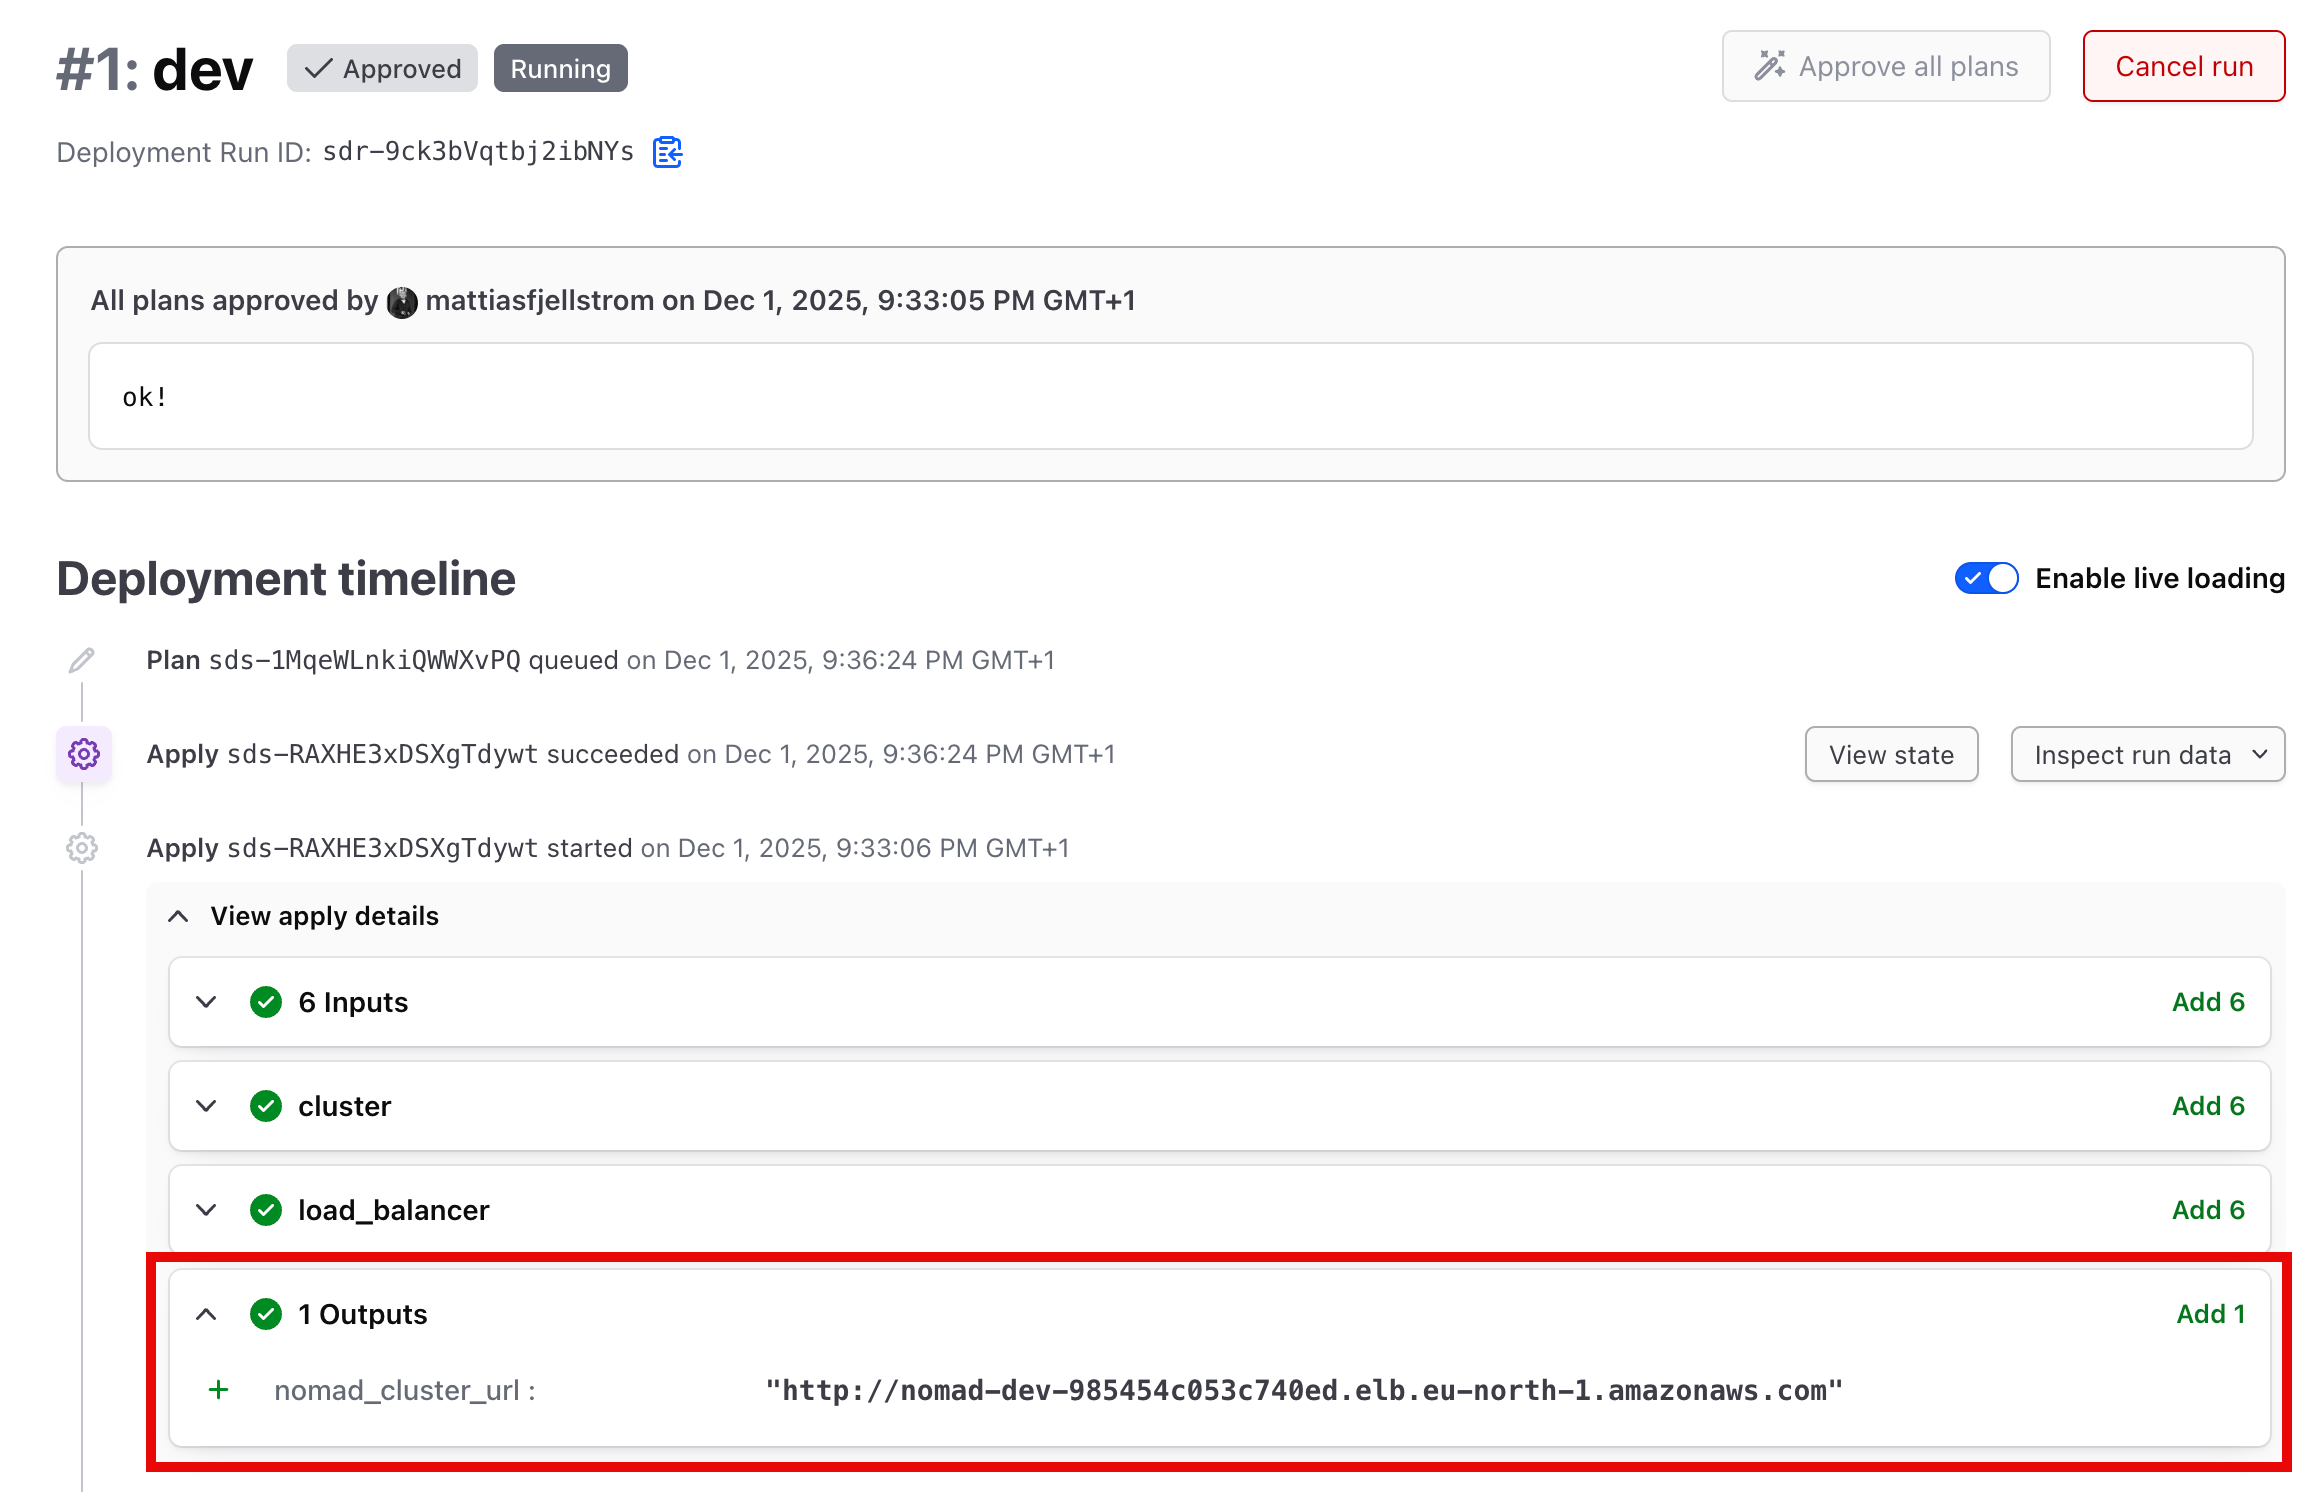This screenshot has height=1492, width=2322.
Task: Open the Inspect run data dropdown
Action: [x=2147, y=754]
